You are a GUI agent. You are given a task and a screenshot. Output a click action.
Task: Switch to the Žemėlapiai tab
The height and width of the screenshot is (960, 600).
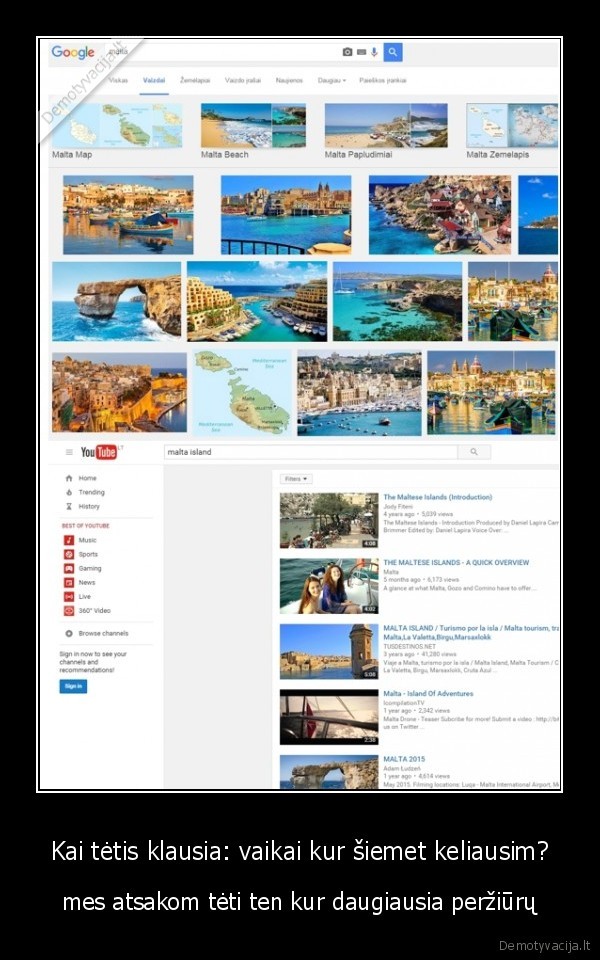click(x=195, y=79)
